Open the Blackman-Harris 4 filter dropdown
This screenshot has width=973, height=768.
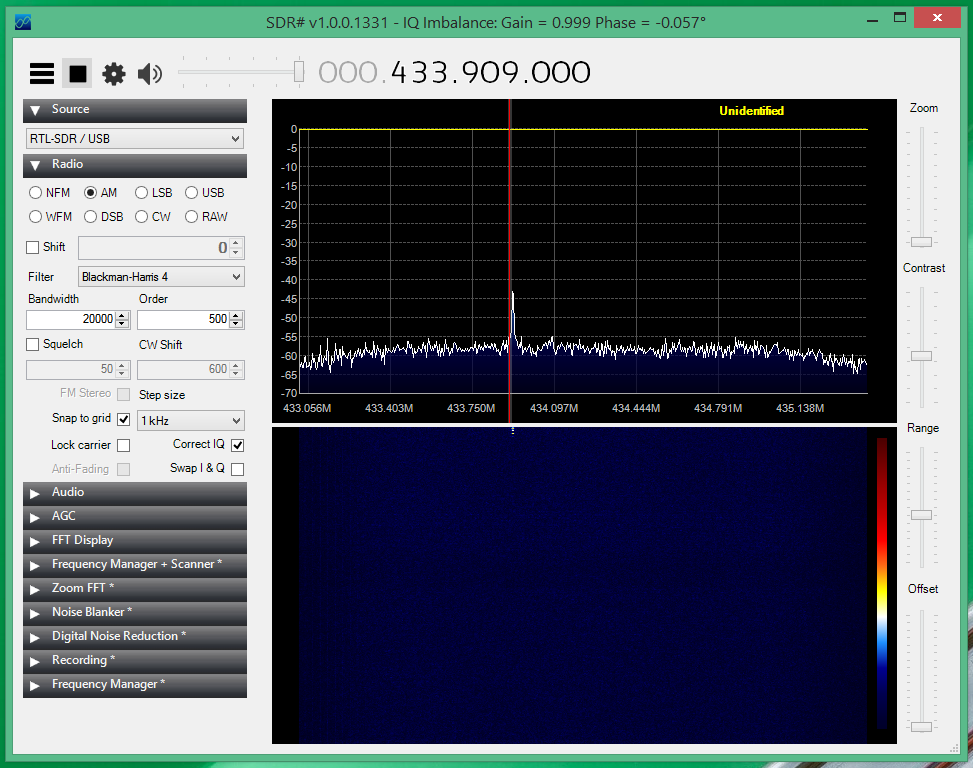[161, 277]
